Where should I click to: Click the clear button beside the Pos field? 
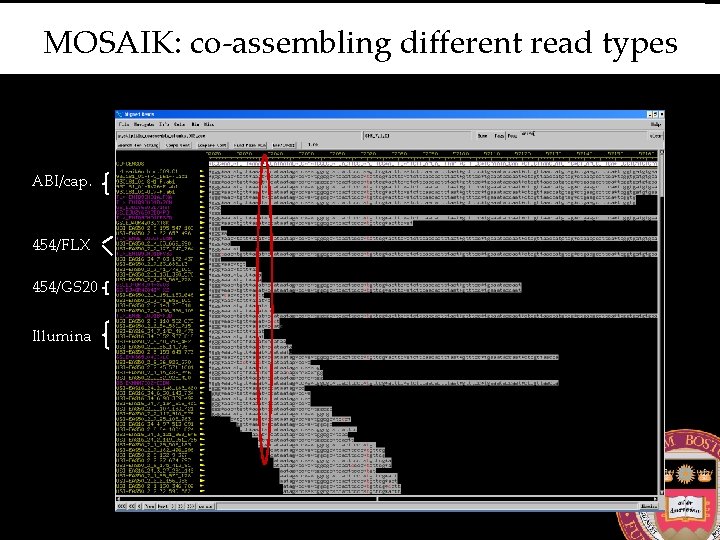pos(656,136)
